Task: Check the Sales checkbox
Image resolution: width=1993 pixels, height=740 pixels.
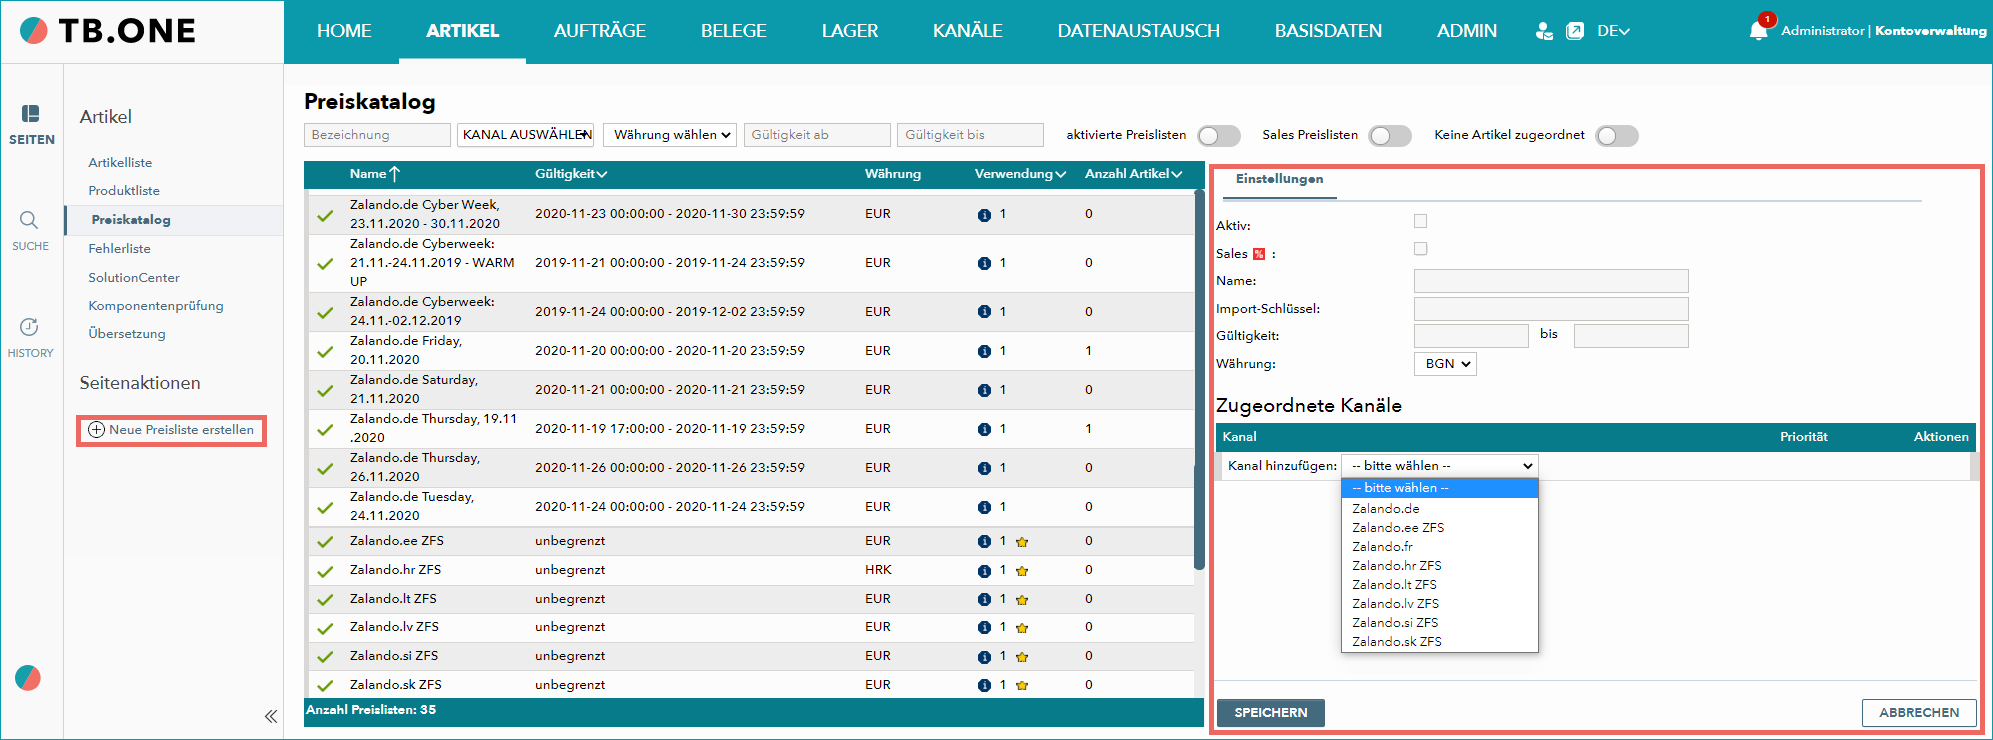Action: (x=1420, y=248)
